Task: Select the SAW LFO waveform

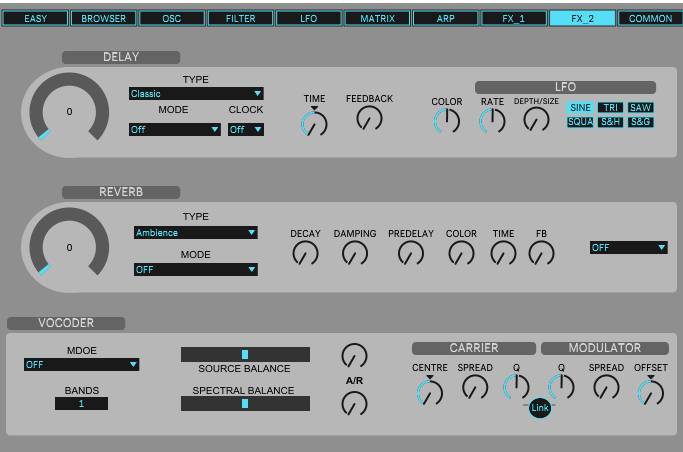Action: pyautogui.click(x=640, y=108)
